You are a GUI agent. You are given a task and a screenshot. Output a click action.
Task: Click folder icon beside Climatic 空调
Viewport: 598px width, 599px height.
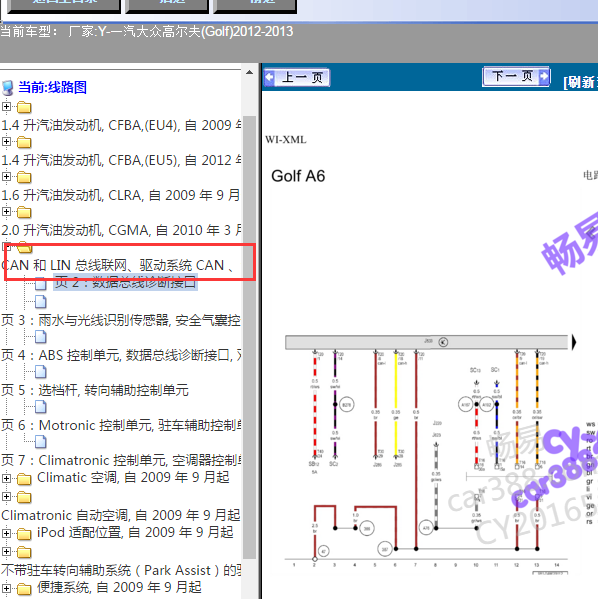(24, 479)
